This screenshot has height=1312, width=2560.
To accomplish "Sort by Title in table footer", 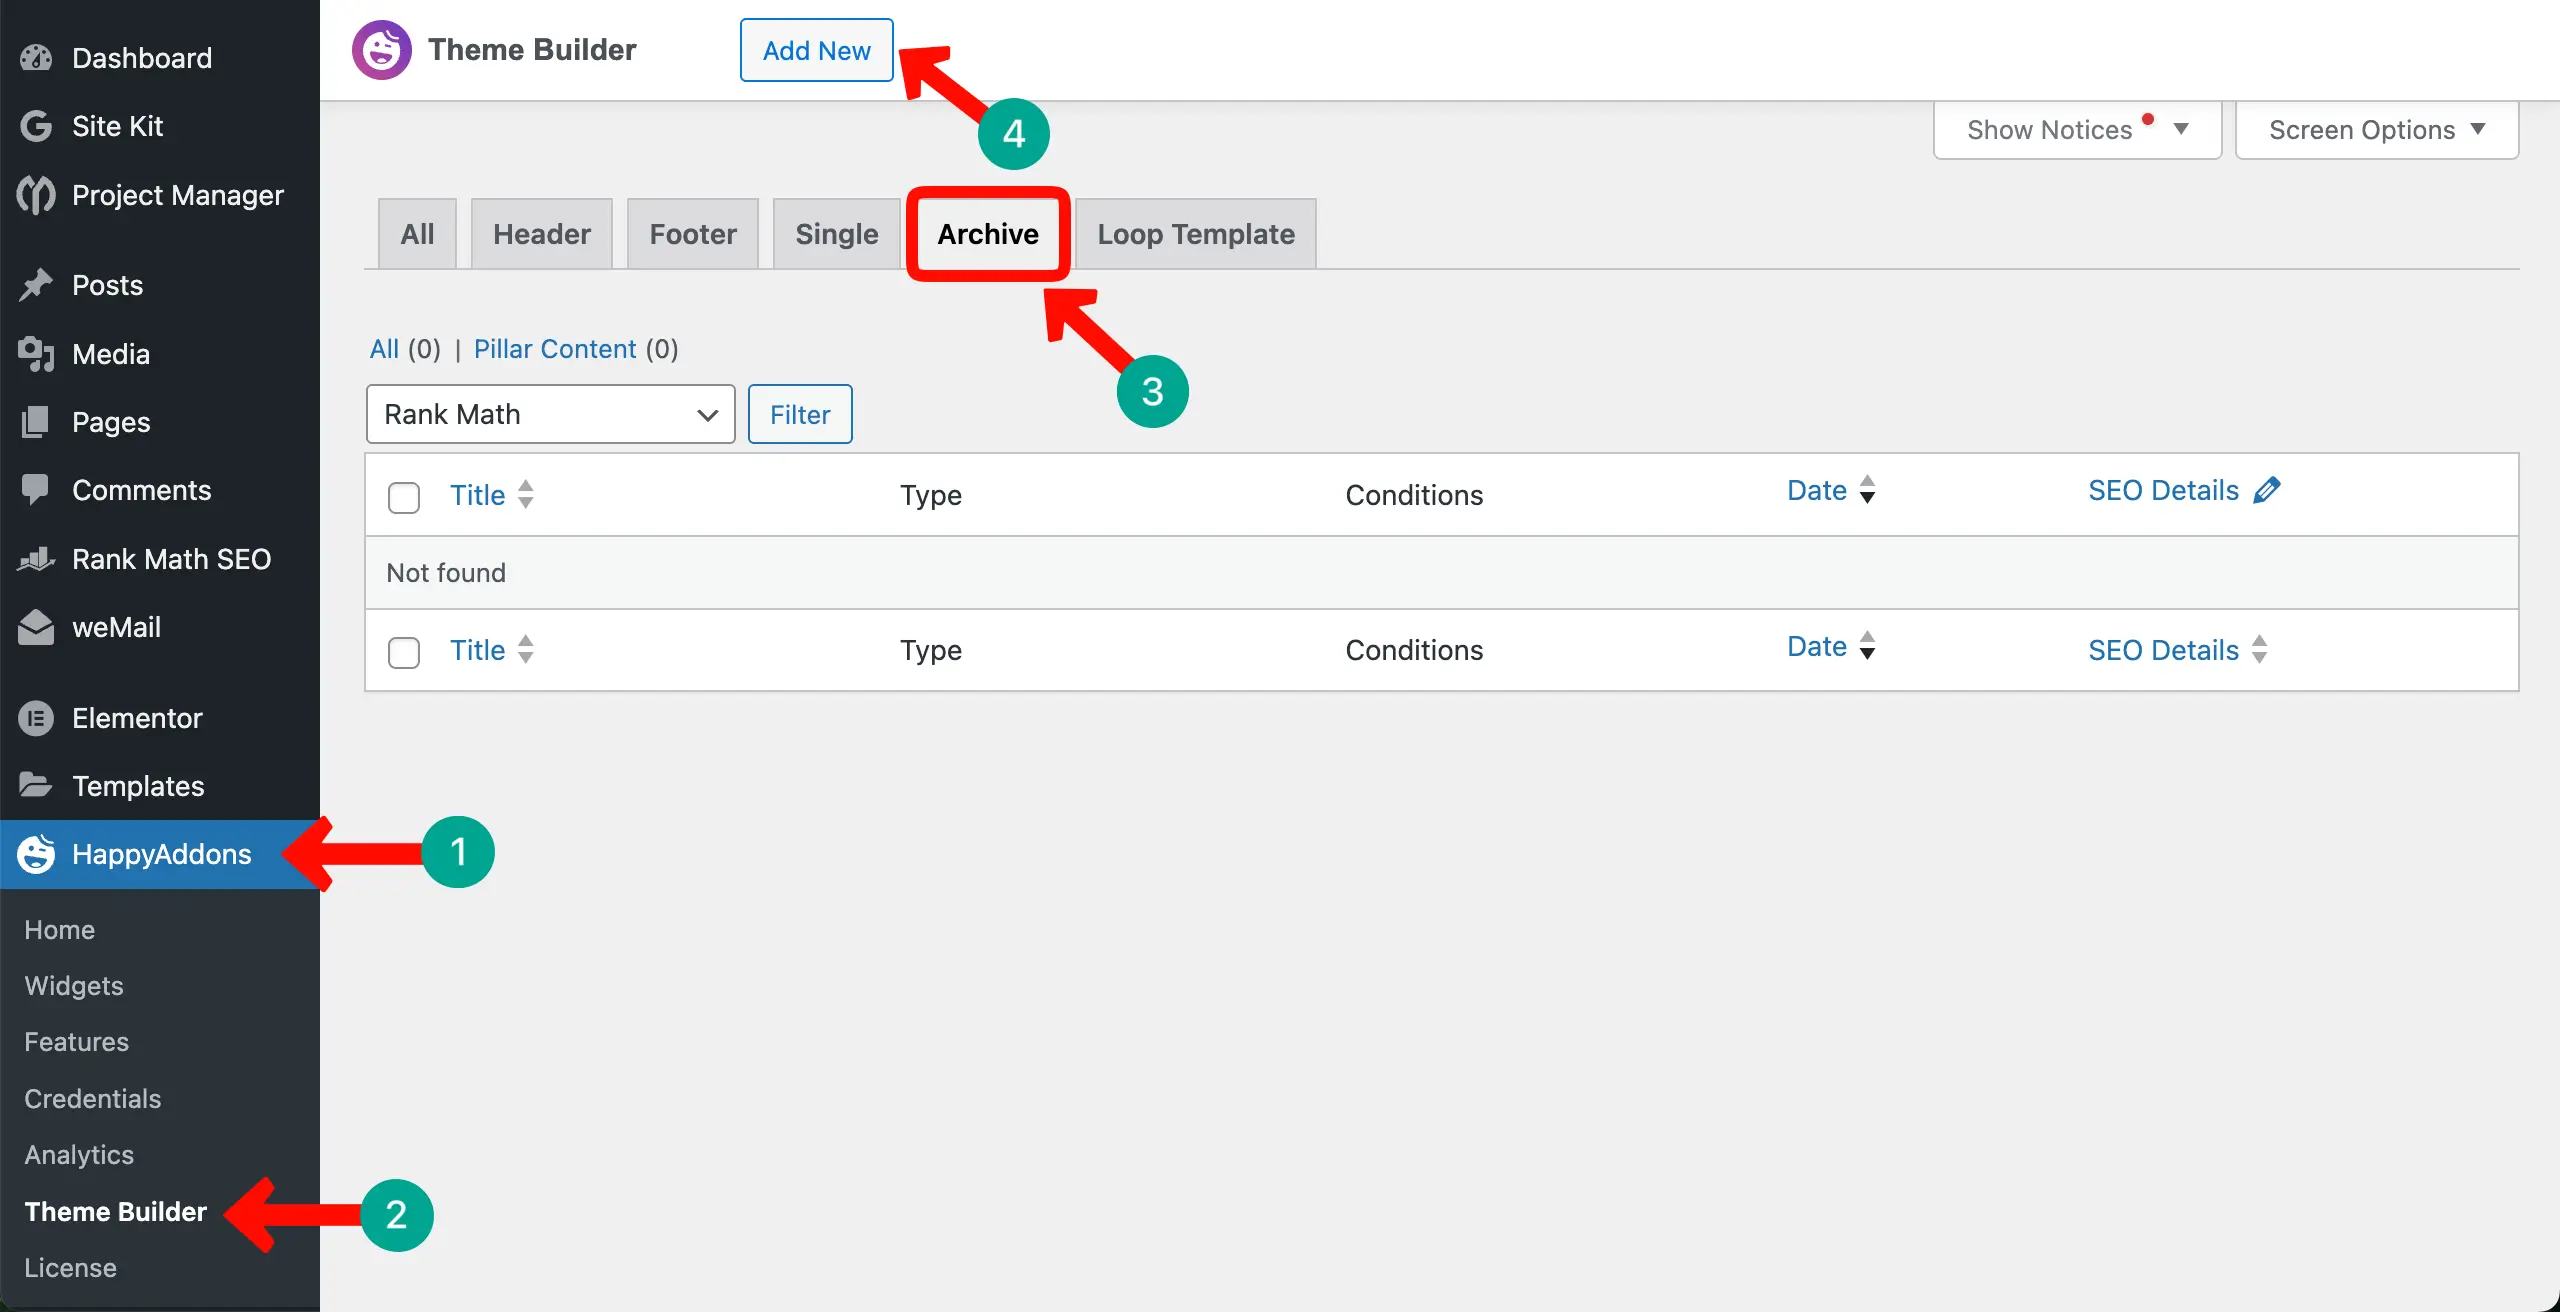I will [477, 650].
